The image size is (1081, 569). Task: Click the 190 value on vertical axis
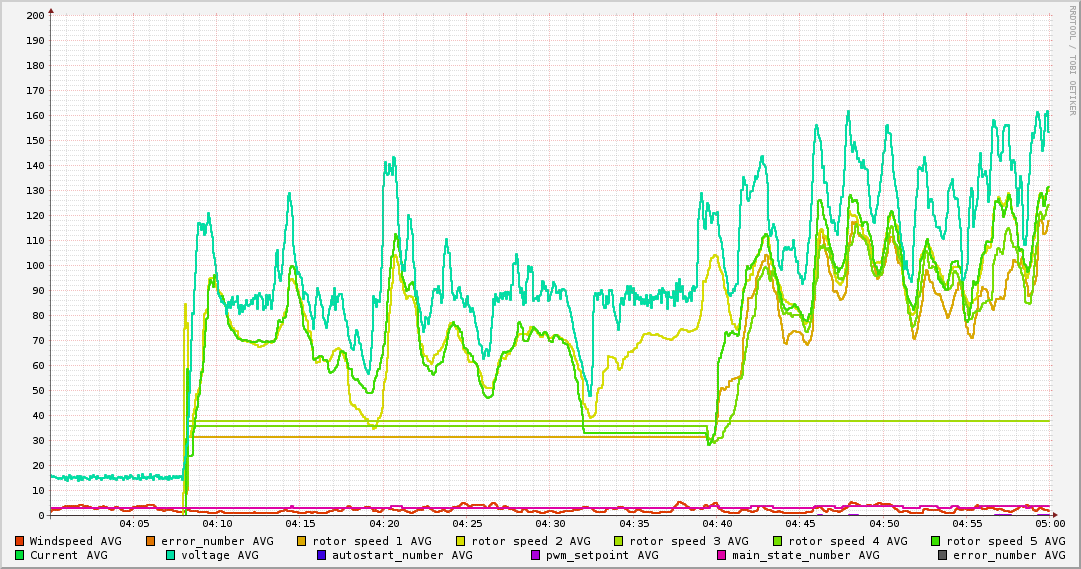click(x=36, y=40)
